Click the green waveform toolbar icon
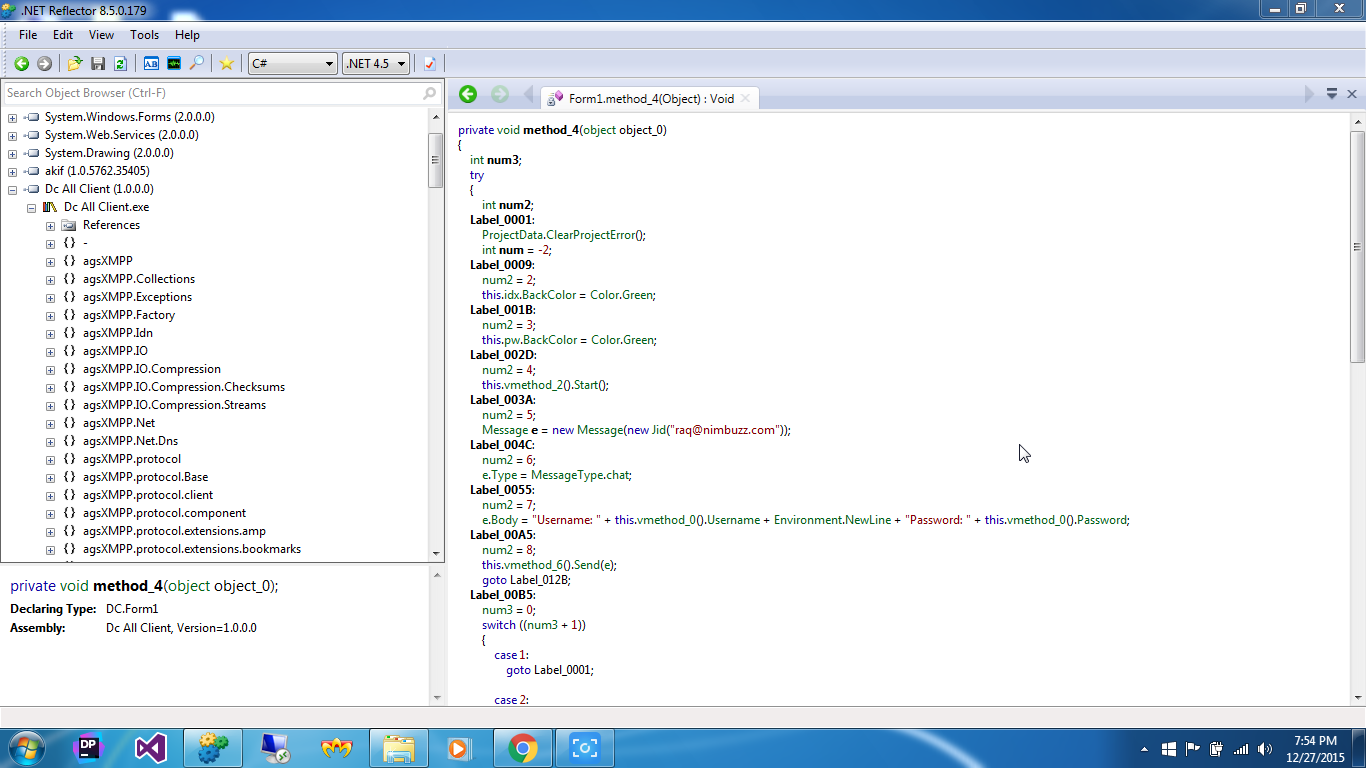This screenshot has width=1366, height=768. 174,63
